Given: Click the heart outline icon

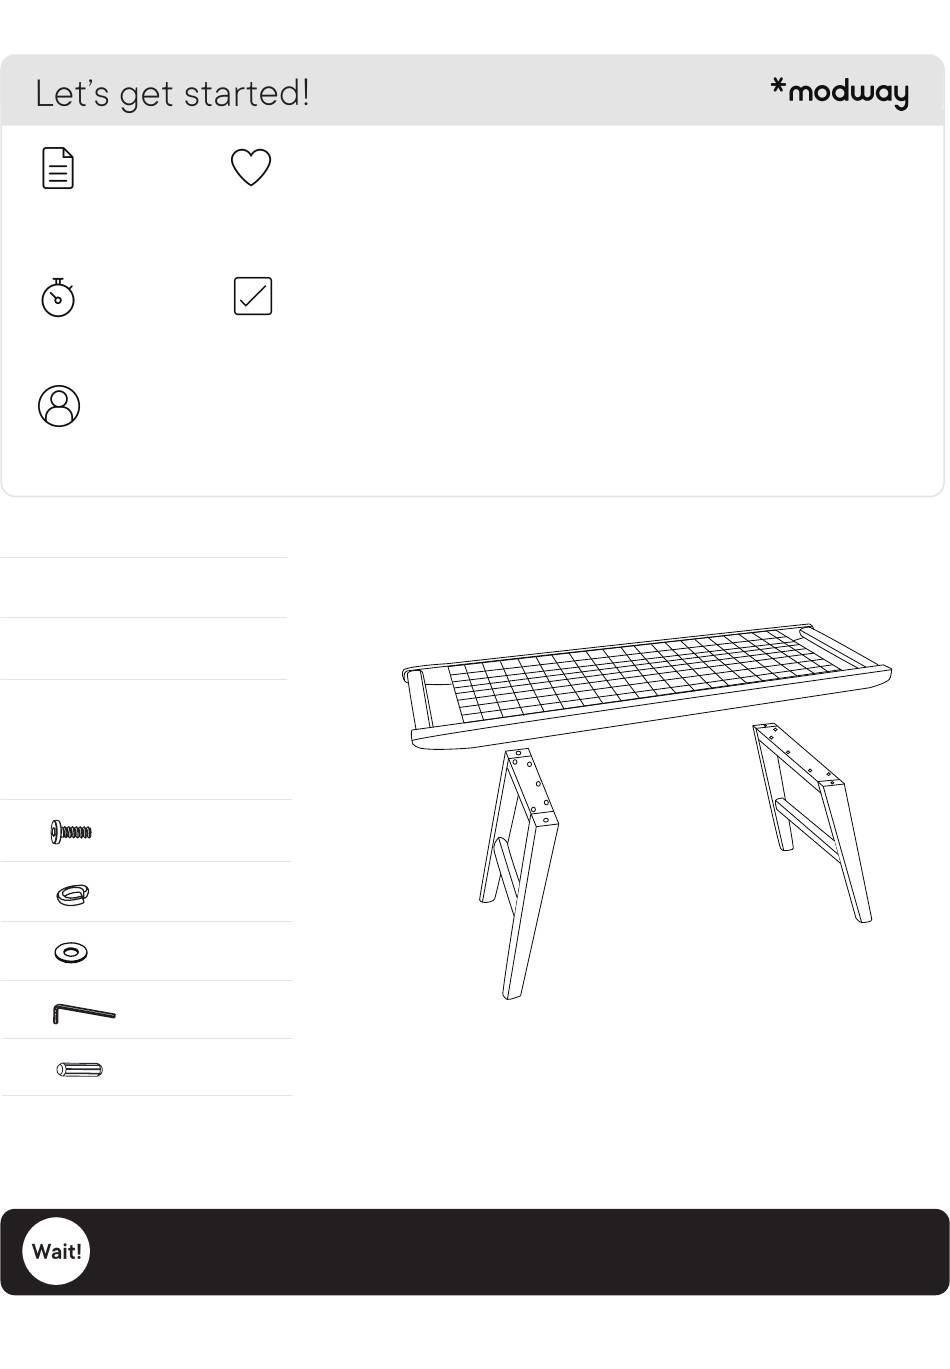Looking at the screenshot, I should 251,167.
